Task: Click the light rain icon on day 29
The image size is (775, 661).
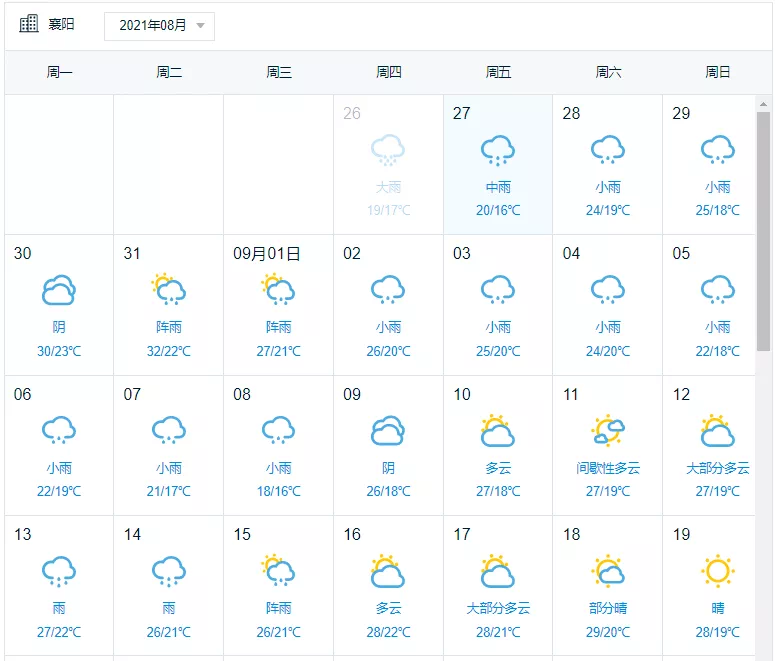Action: pyautogui.click(x=718, y=150)
